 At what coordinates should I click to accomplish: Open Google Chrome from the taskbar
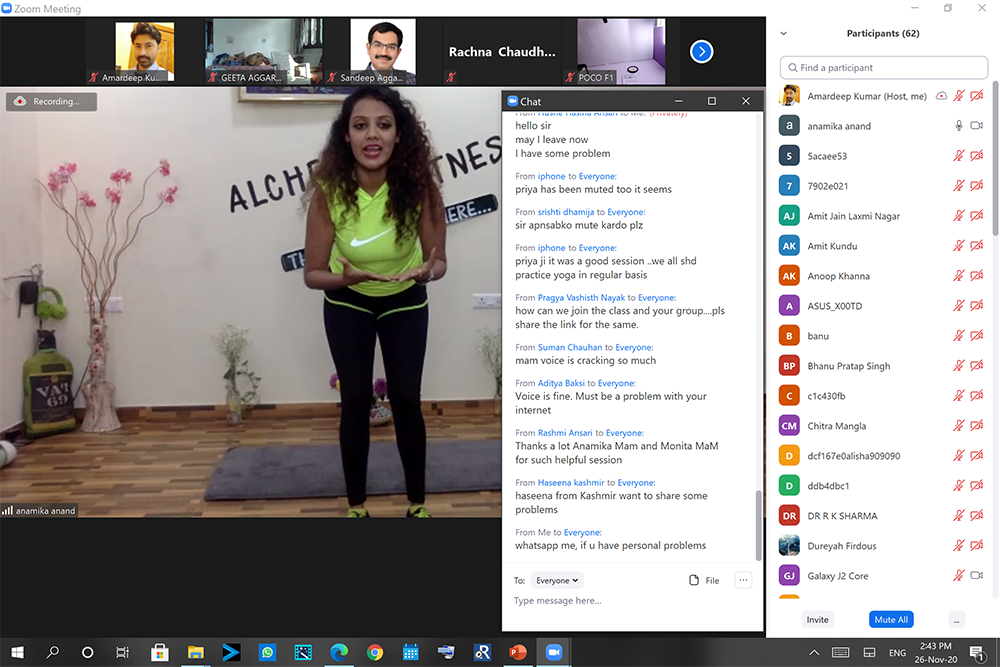tap(375, 652)
